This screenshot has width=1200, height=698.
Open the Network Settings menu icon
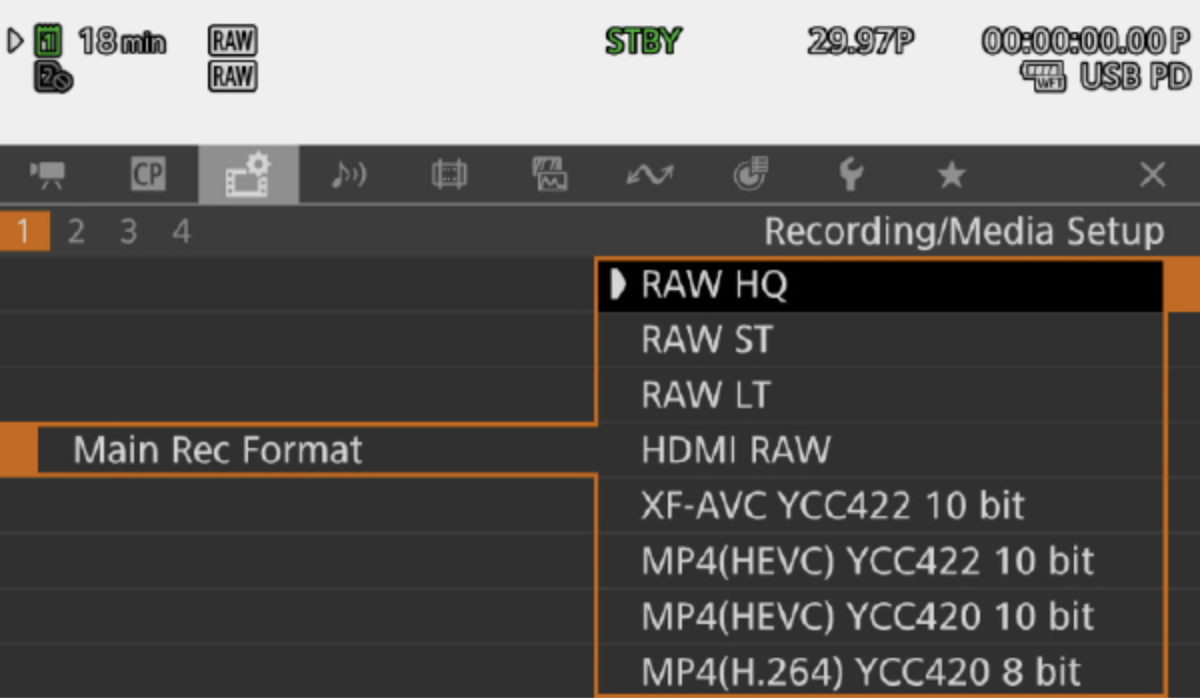click(x=650, y=176)
